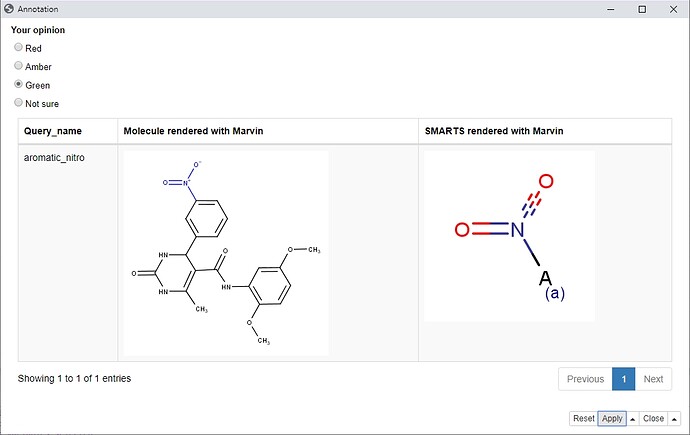Go to the Next page

(653, 379)
